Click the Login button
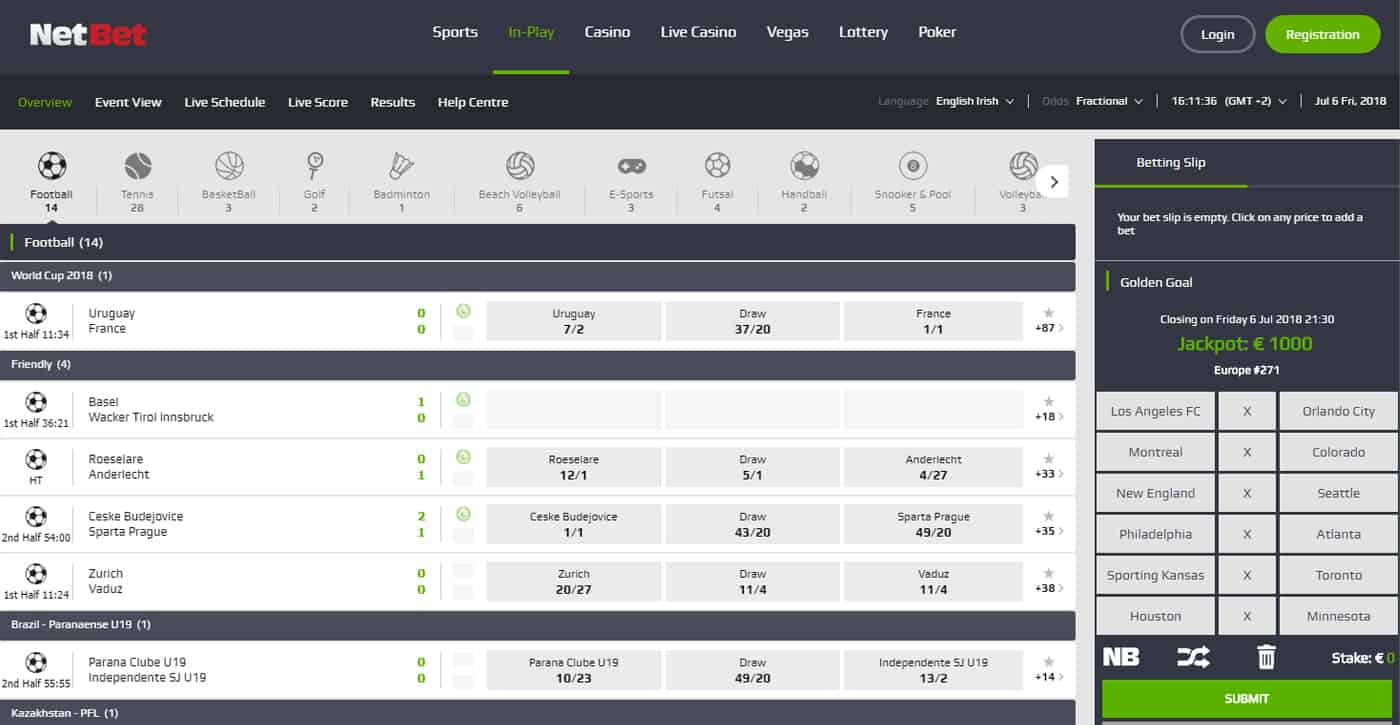 (1217, 34)
